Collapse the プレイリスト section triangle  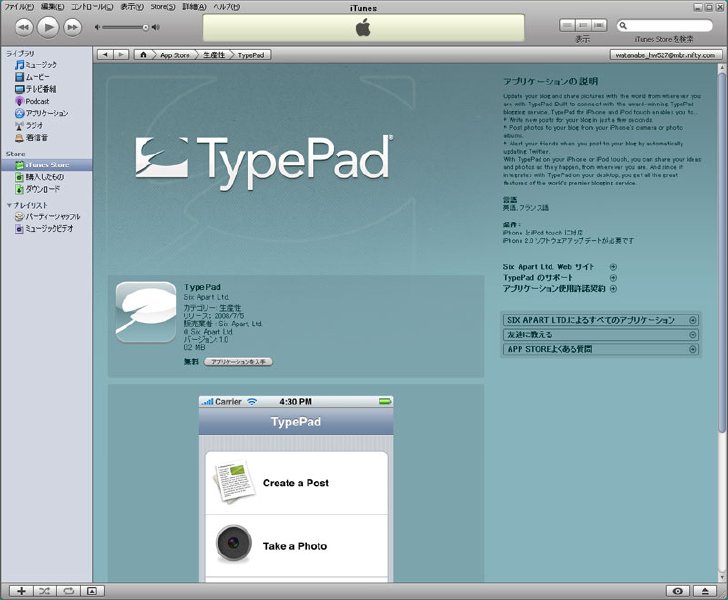9,205
